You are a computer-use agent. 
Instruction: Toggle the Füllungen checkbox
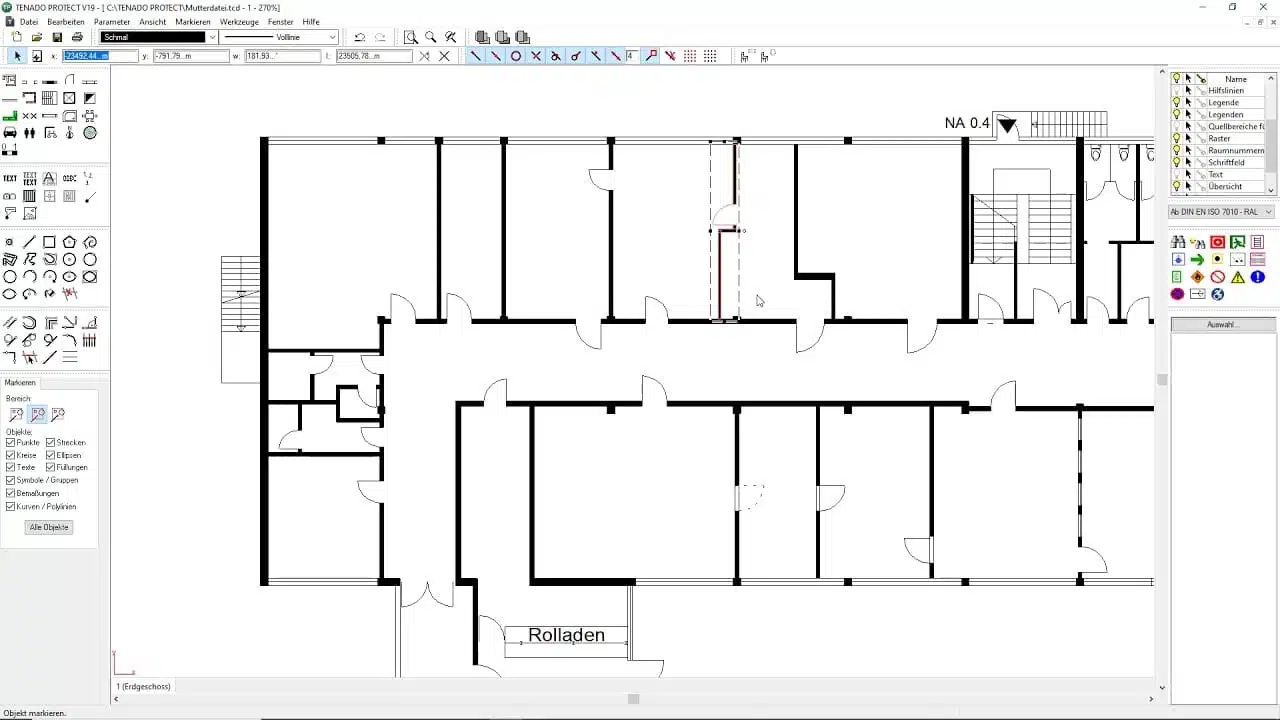pyautogui.click(x=51, y=467)
